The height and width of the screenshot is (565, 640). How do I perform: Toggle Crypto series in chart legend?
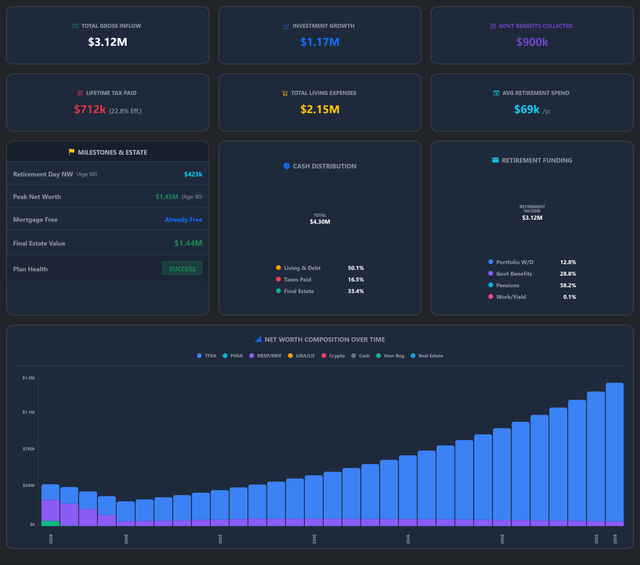point(333,356)
